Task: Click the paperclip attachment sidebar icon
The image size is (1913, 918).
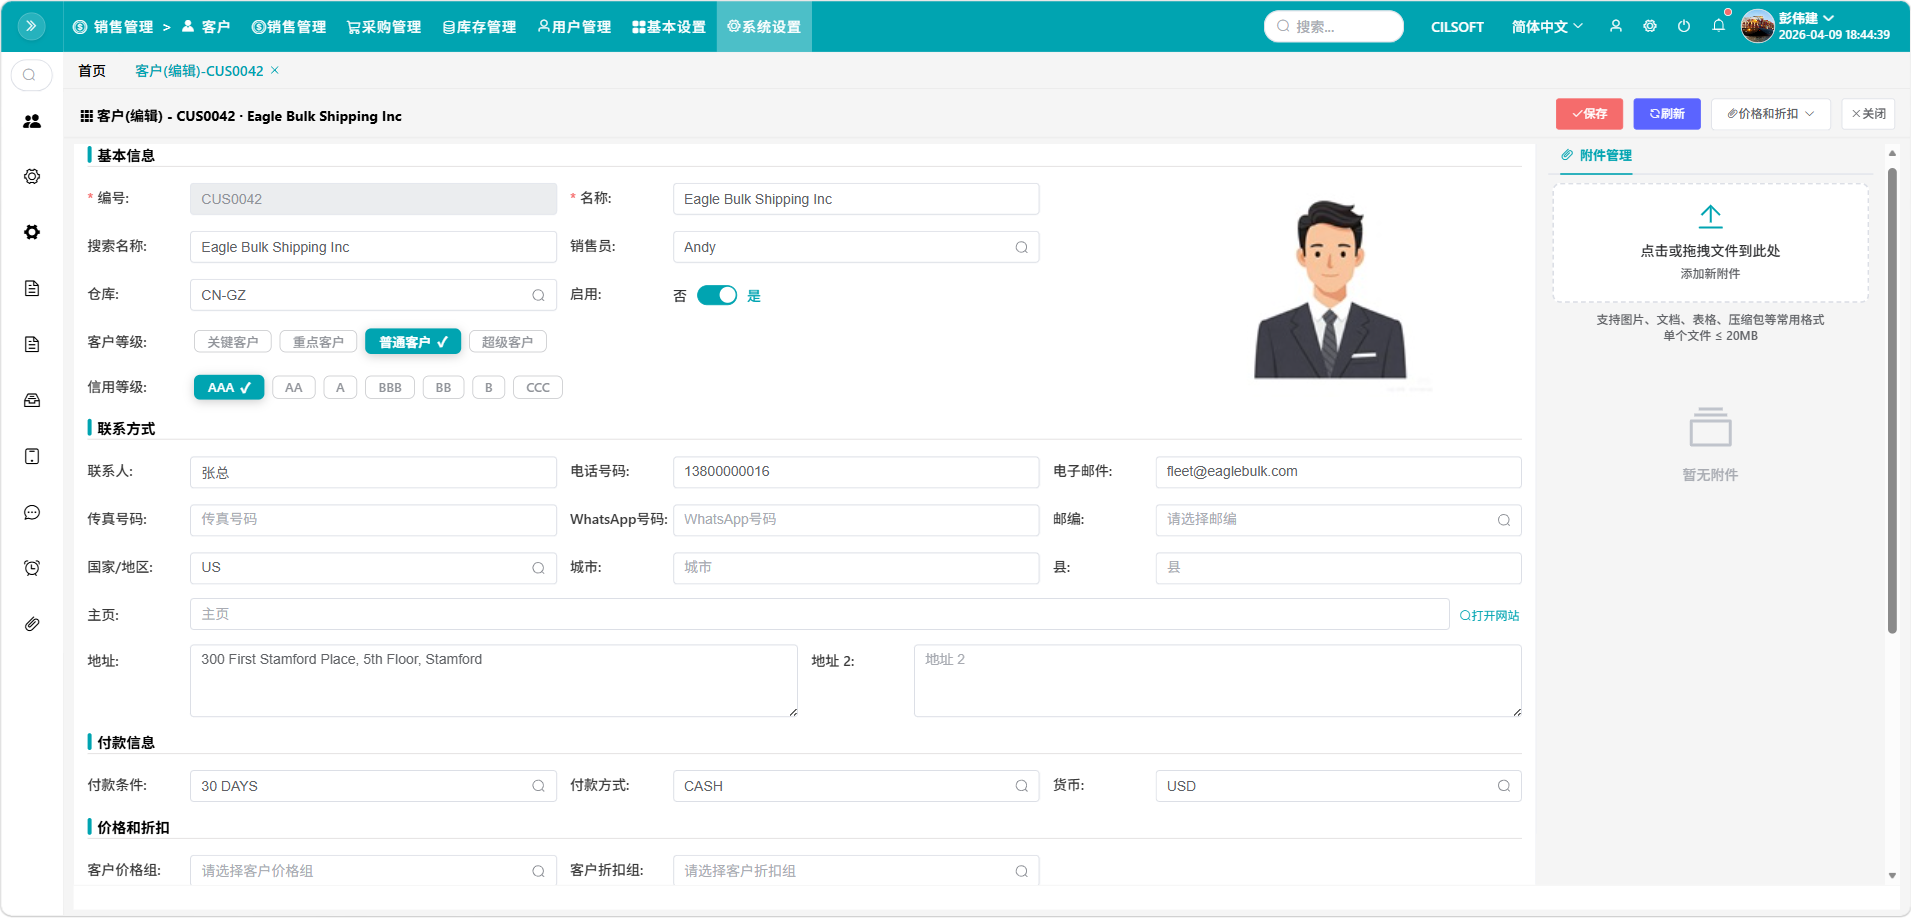Action: coord(32,624)
